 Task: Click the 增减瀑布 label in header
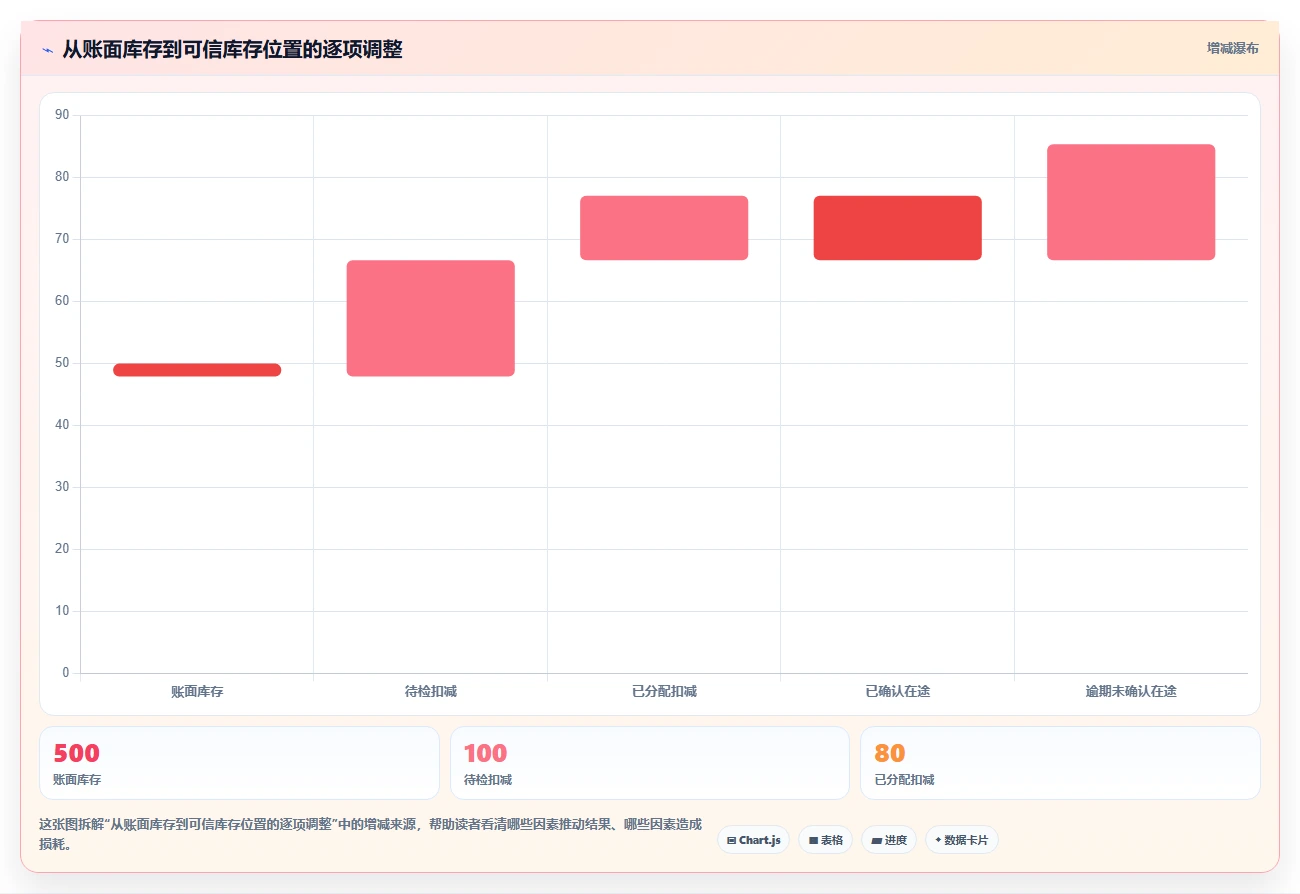(x=1232, y=48)
